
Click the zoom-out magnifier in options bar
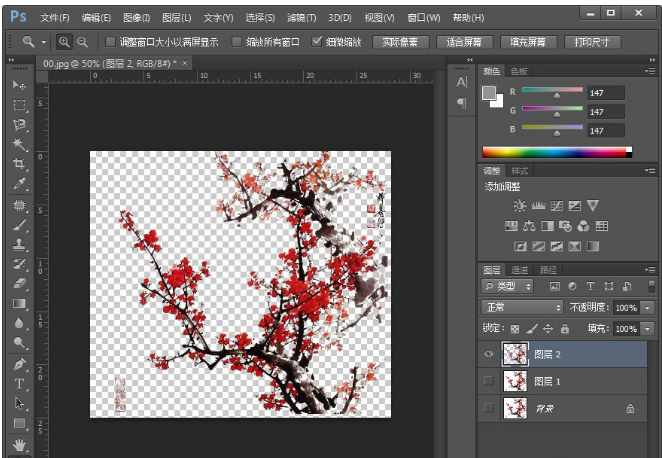click(x=82, y=42)
